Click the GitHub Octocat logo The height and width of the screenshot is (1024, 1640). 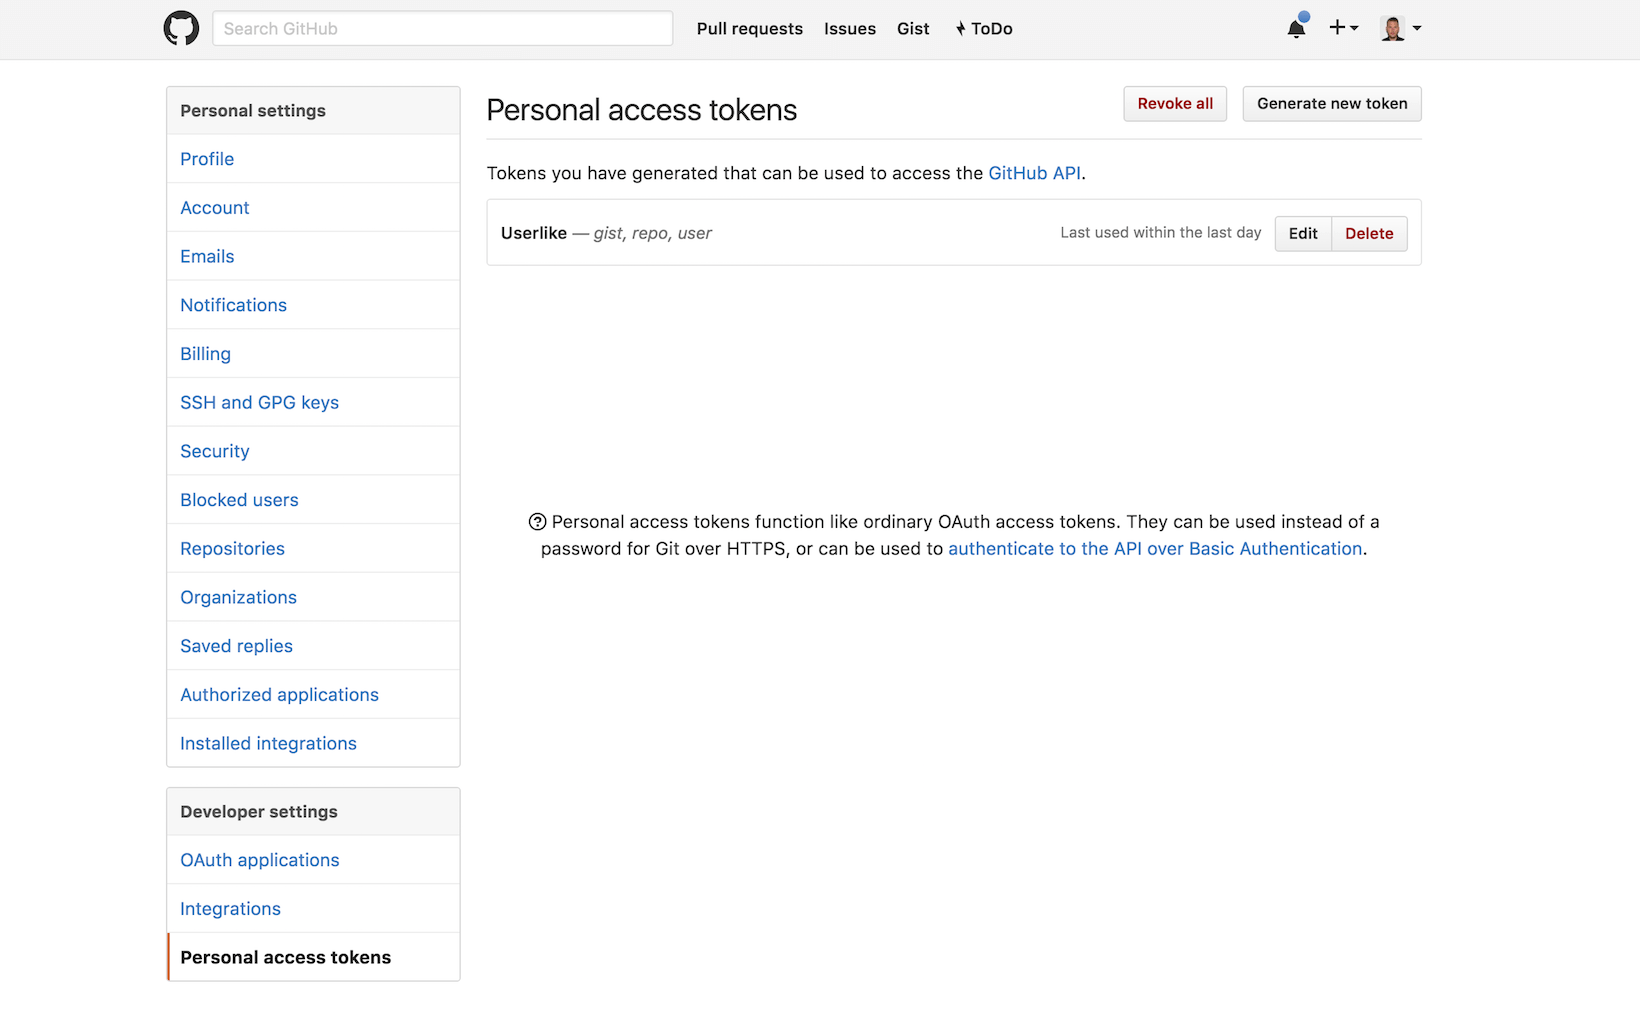pos(181,28)
